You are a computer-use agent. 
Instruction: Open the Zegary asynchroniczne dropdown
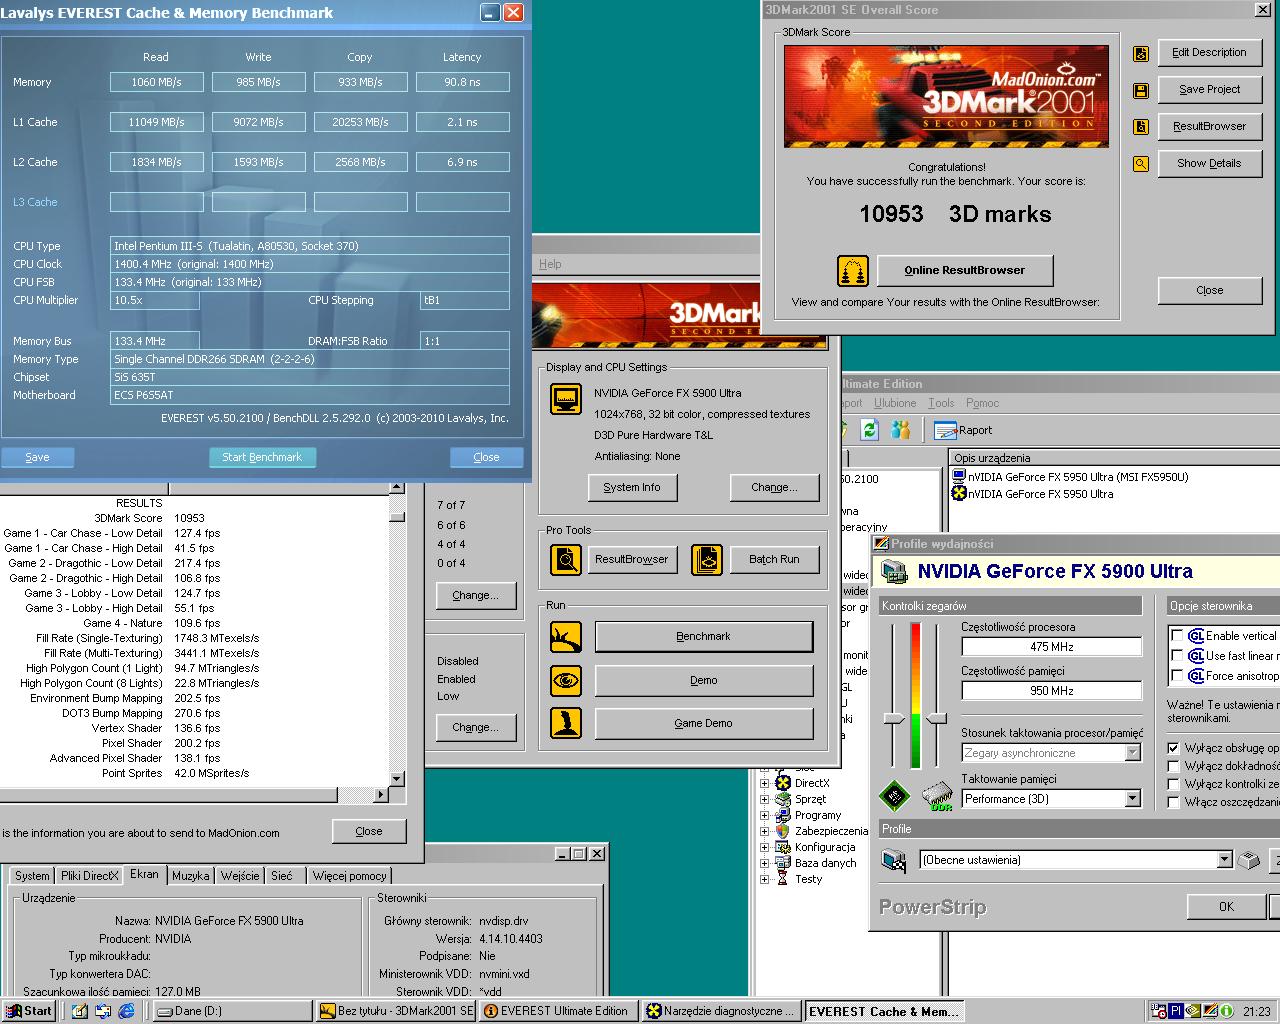[x=1132, y=753]
